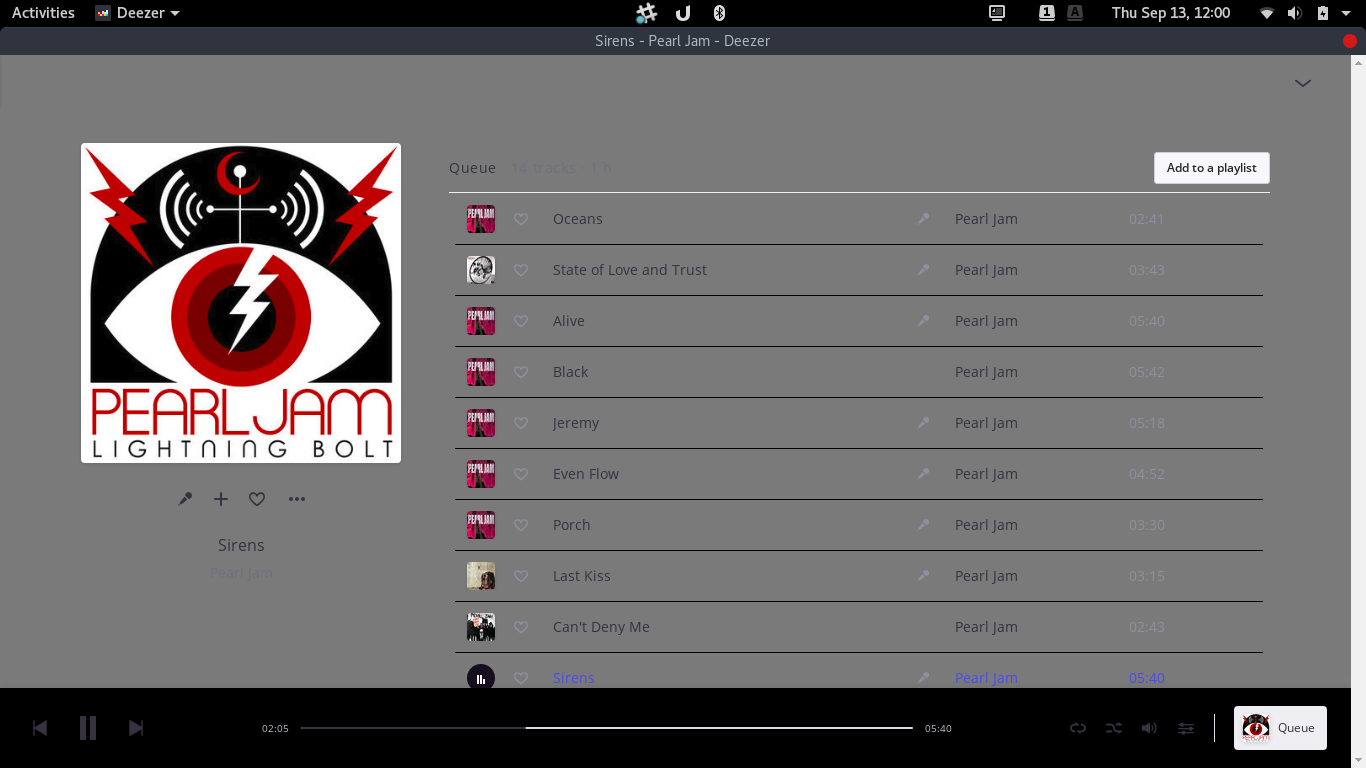Viewport: 1366px width, 768px height.
Task: Click the cog extension icon in top bar center
Action: (x=647, y=13)
